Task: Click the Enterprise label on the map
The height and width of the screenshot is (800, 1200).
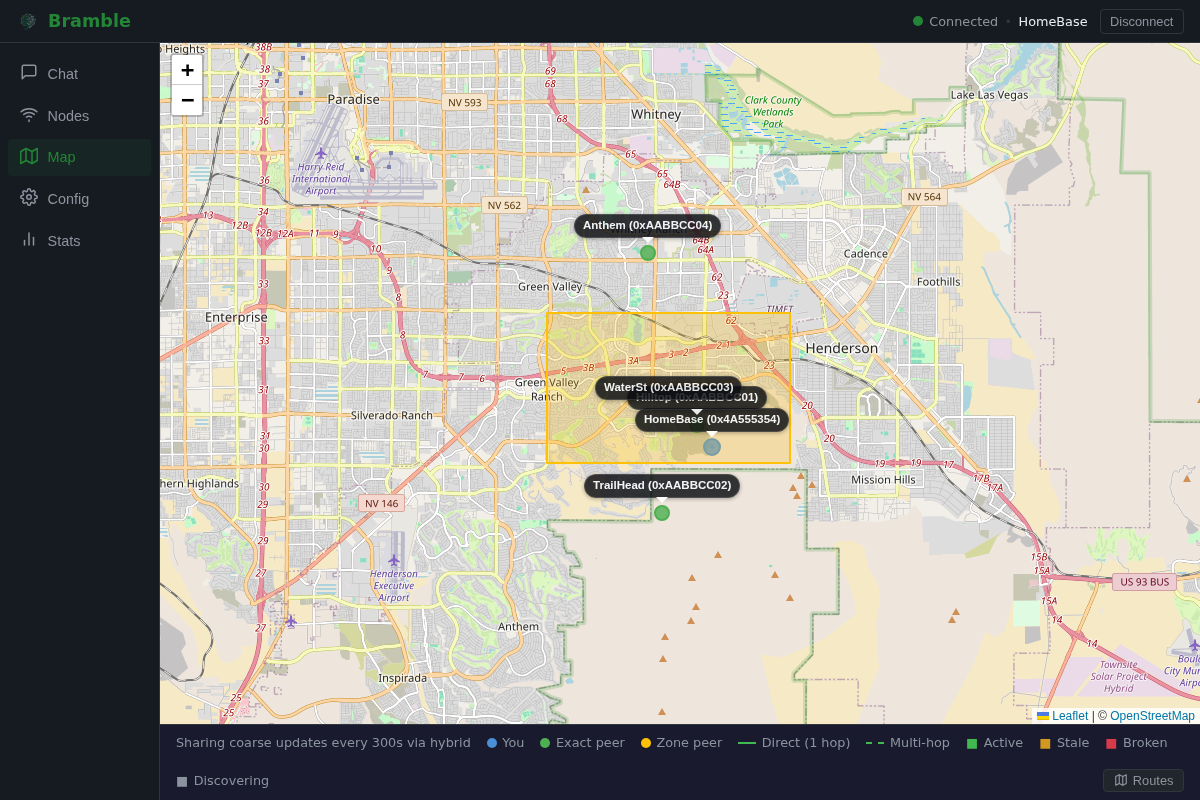Action: tap(236, 317)
